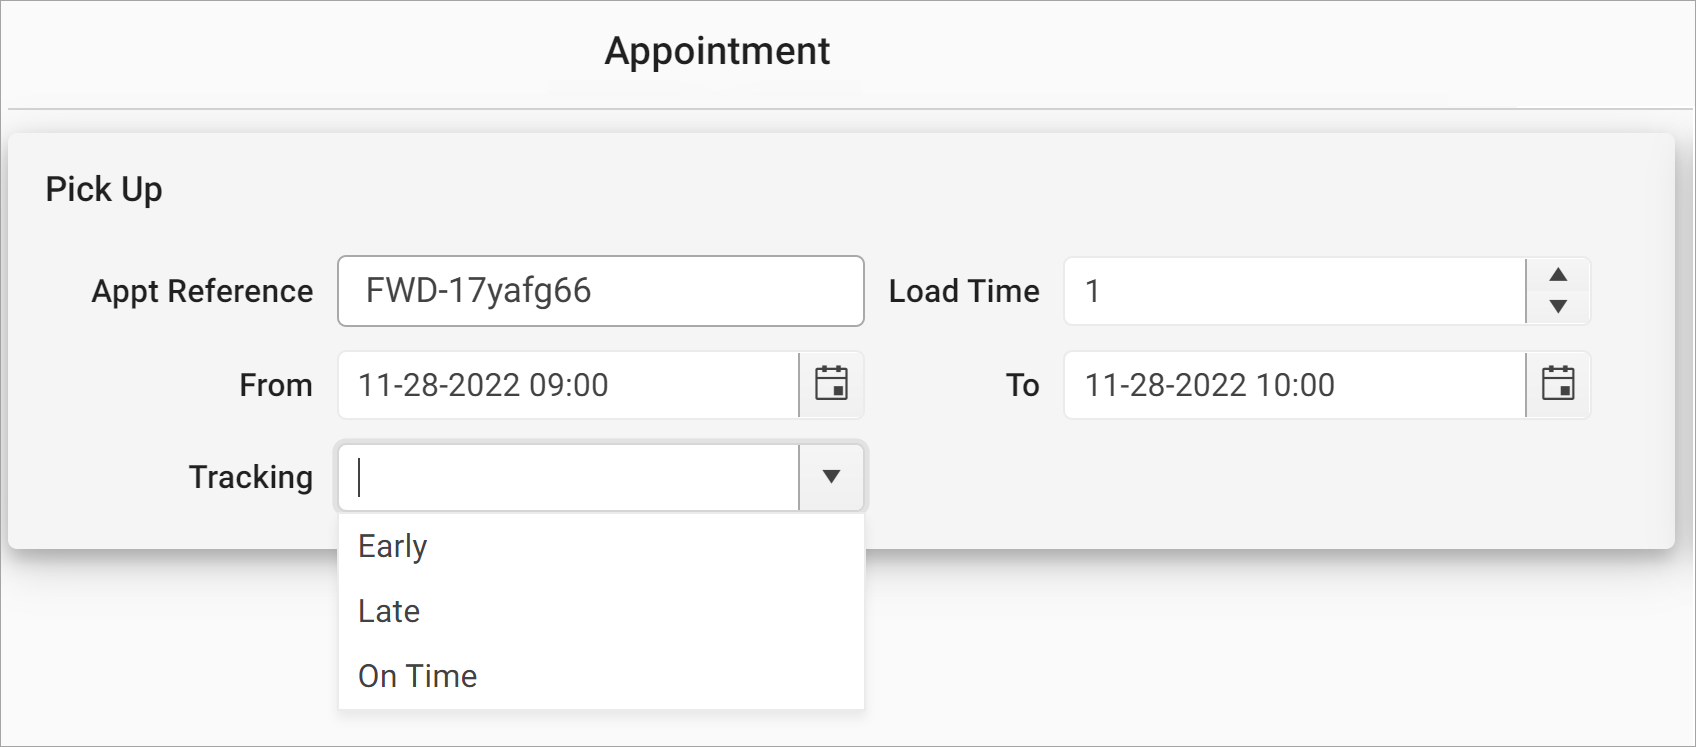Collapse the open Tracking options list
1696x747 pixels.
pos(831,478)
